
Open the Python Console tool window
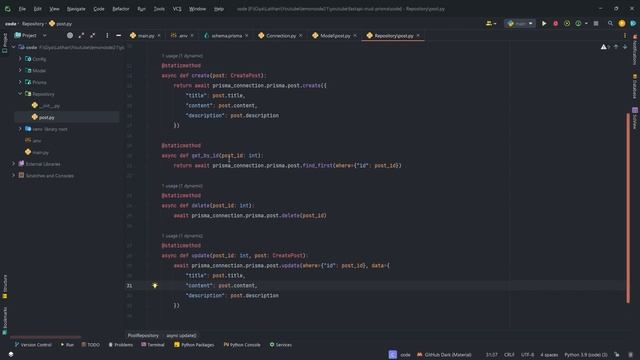pyautogui.click(x=242, y=345)
